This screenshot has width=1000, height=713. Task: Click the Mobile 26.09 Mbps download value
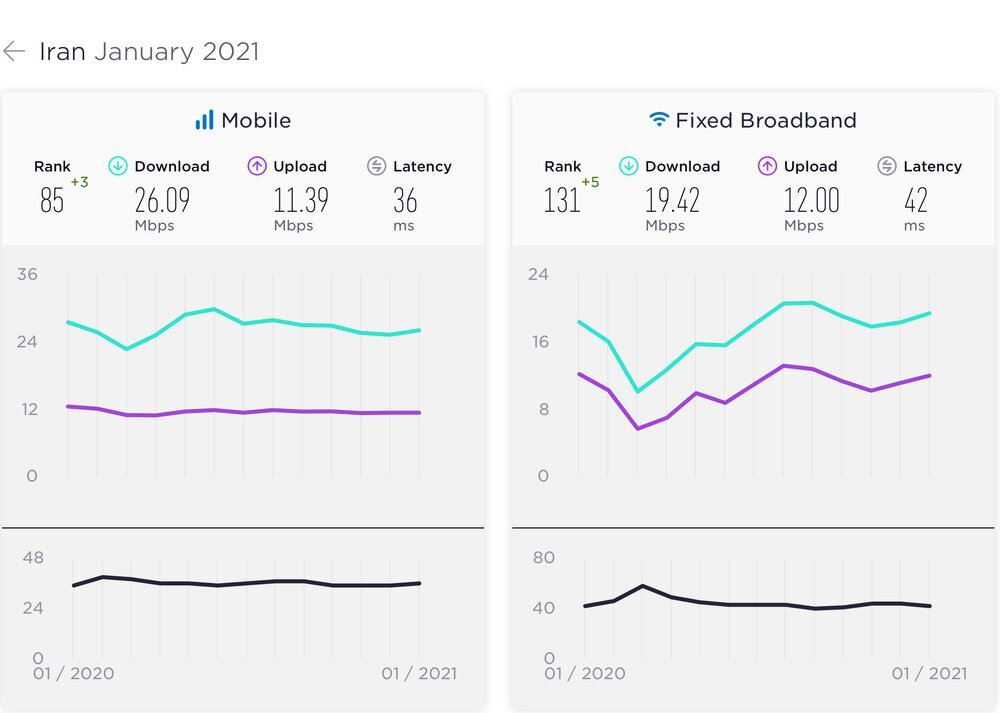coord(162,201)
